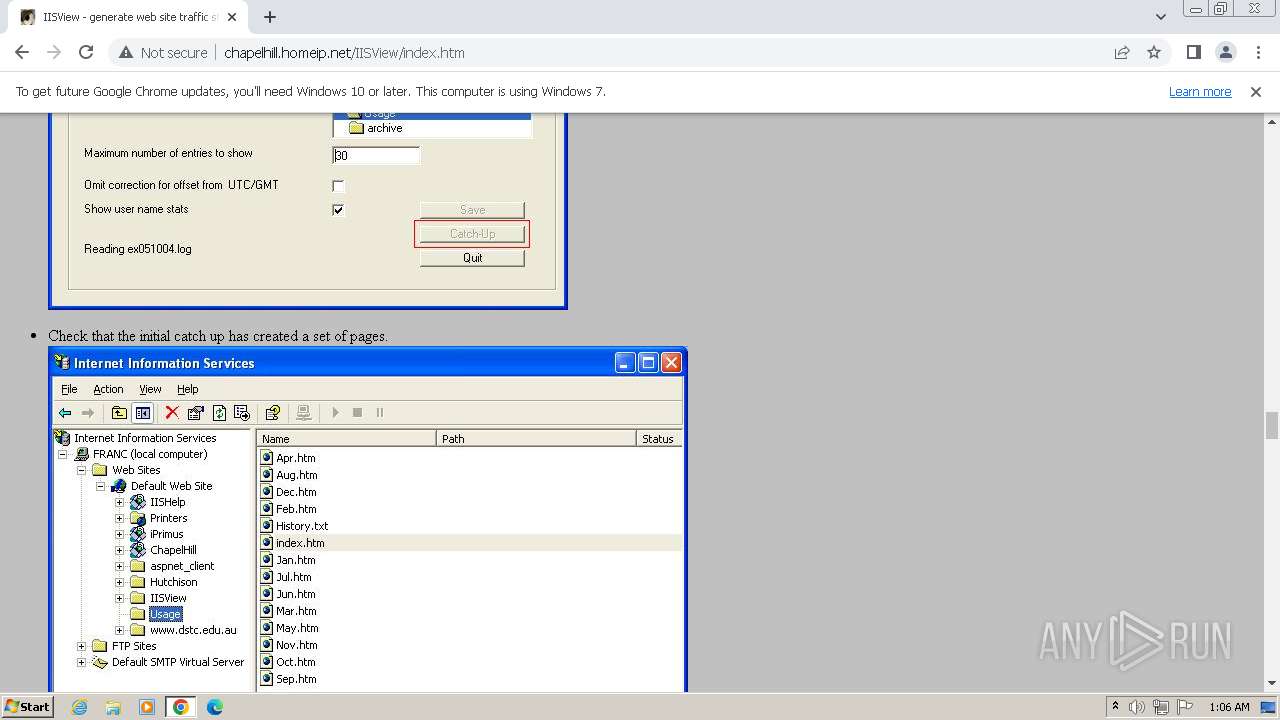Screen dimensions: 1280x720
Task: Go back to the previous page
Action: (22, 52)
